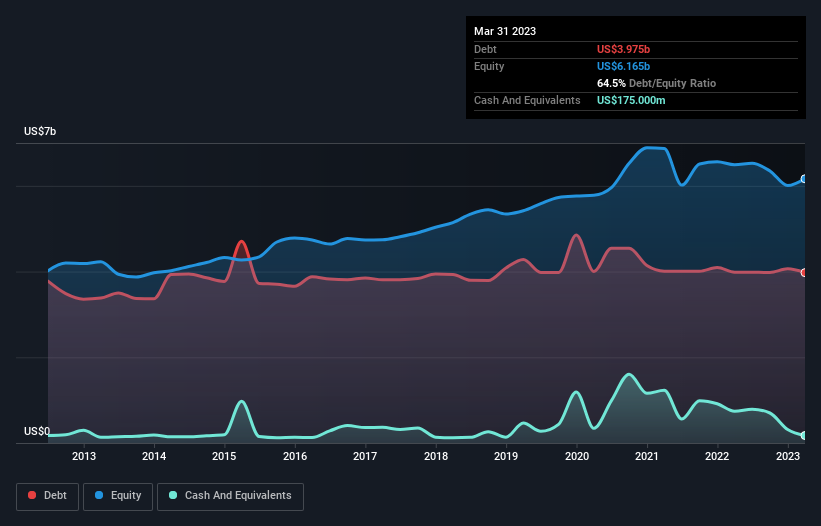
Task: Toggle the Cash And Equivalents legend button
Action: point(230,496)
